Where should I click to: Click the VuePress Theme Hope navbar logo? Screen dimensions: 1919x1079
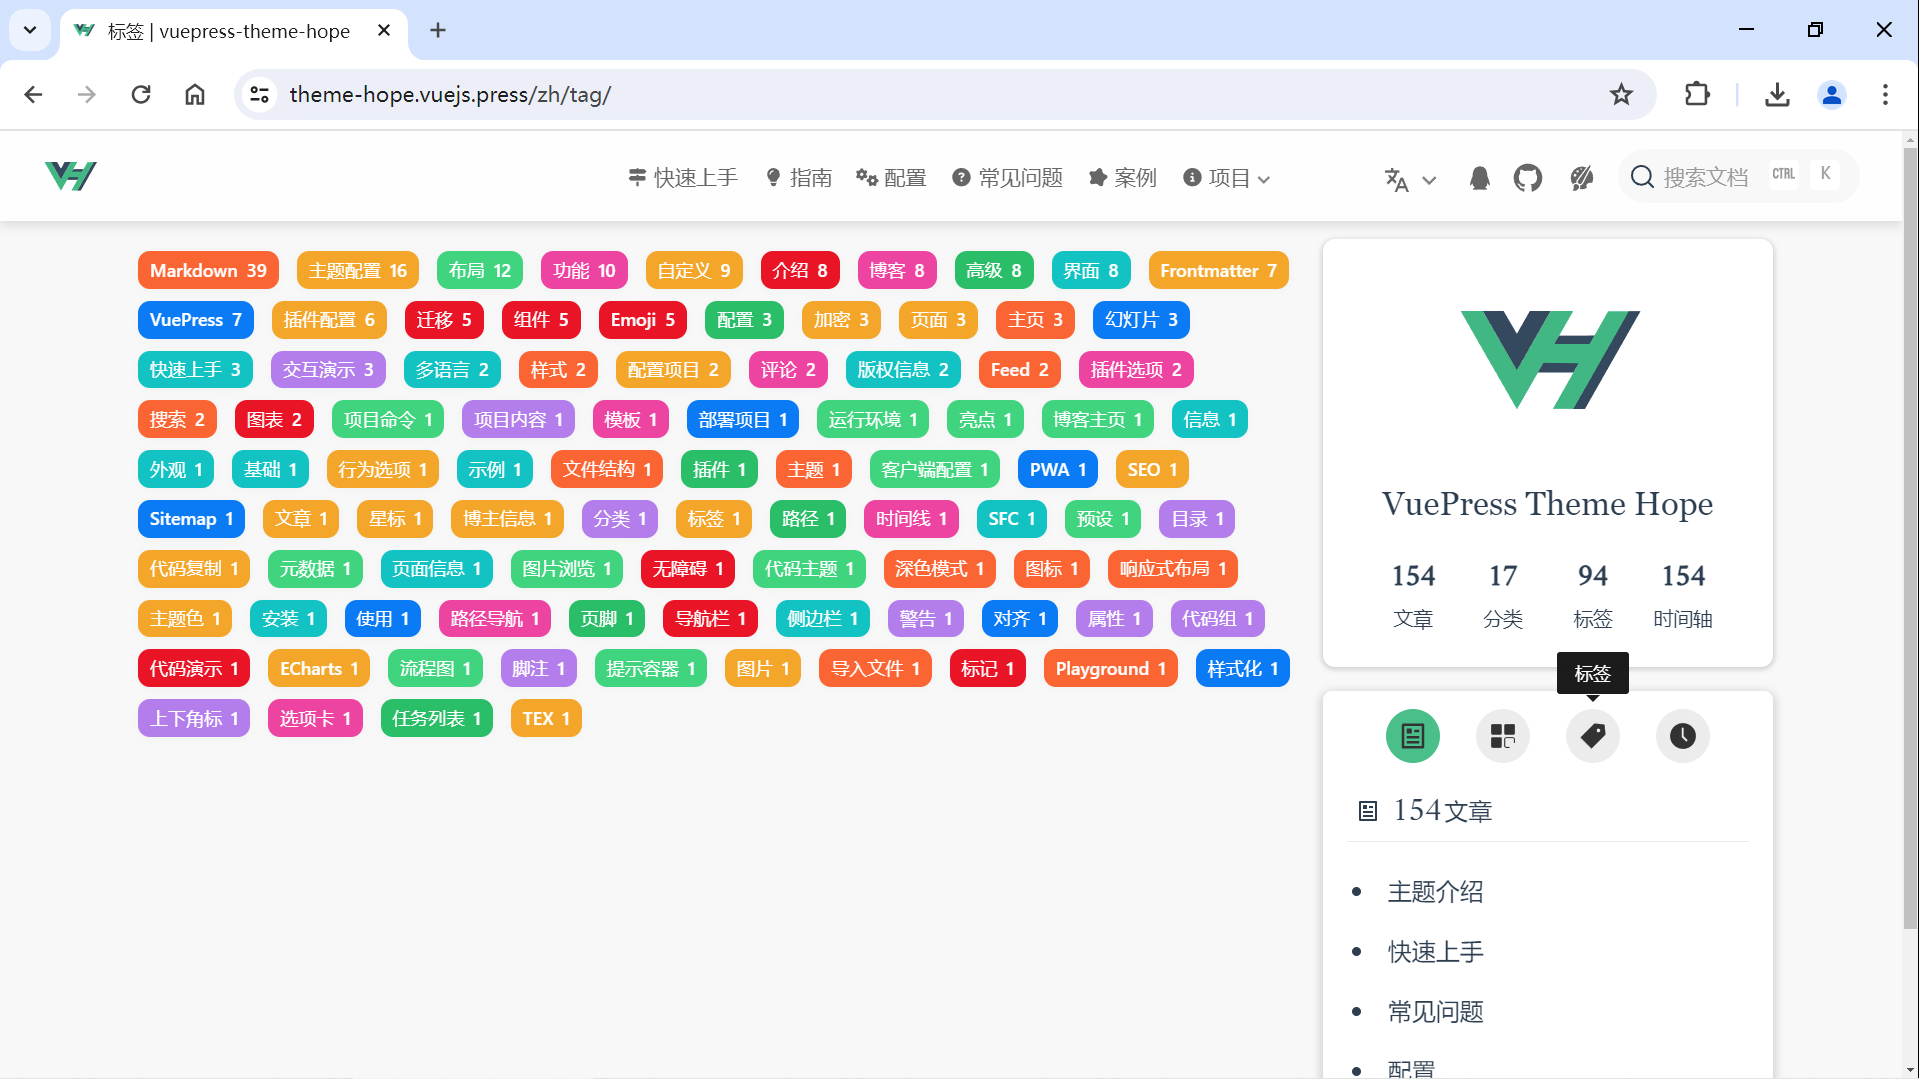click(71, 176)
